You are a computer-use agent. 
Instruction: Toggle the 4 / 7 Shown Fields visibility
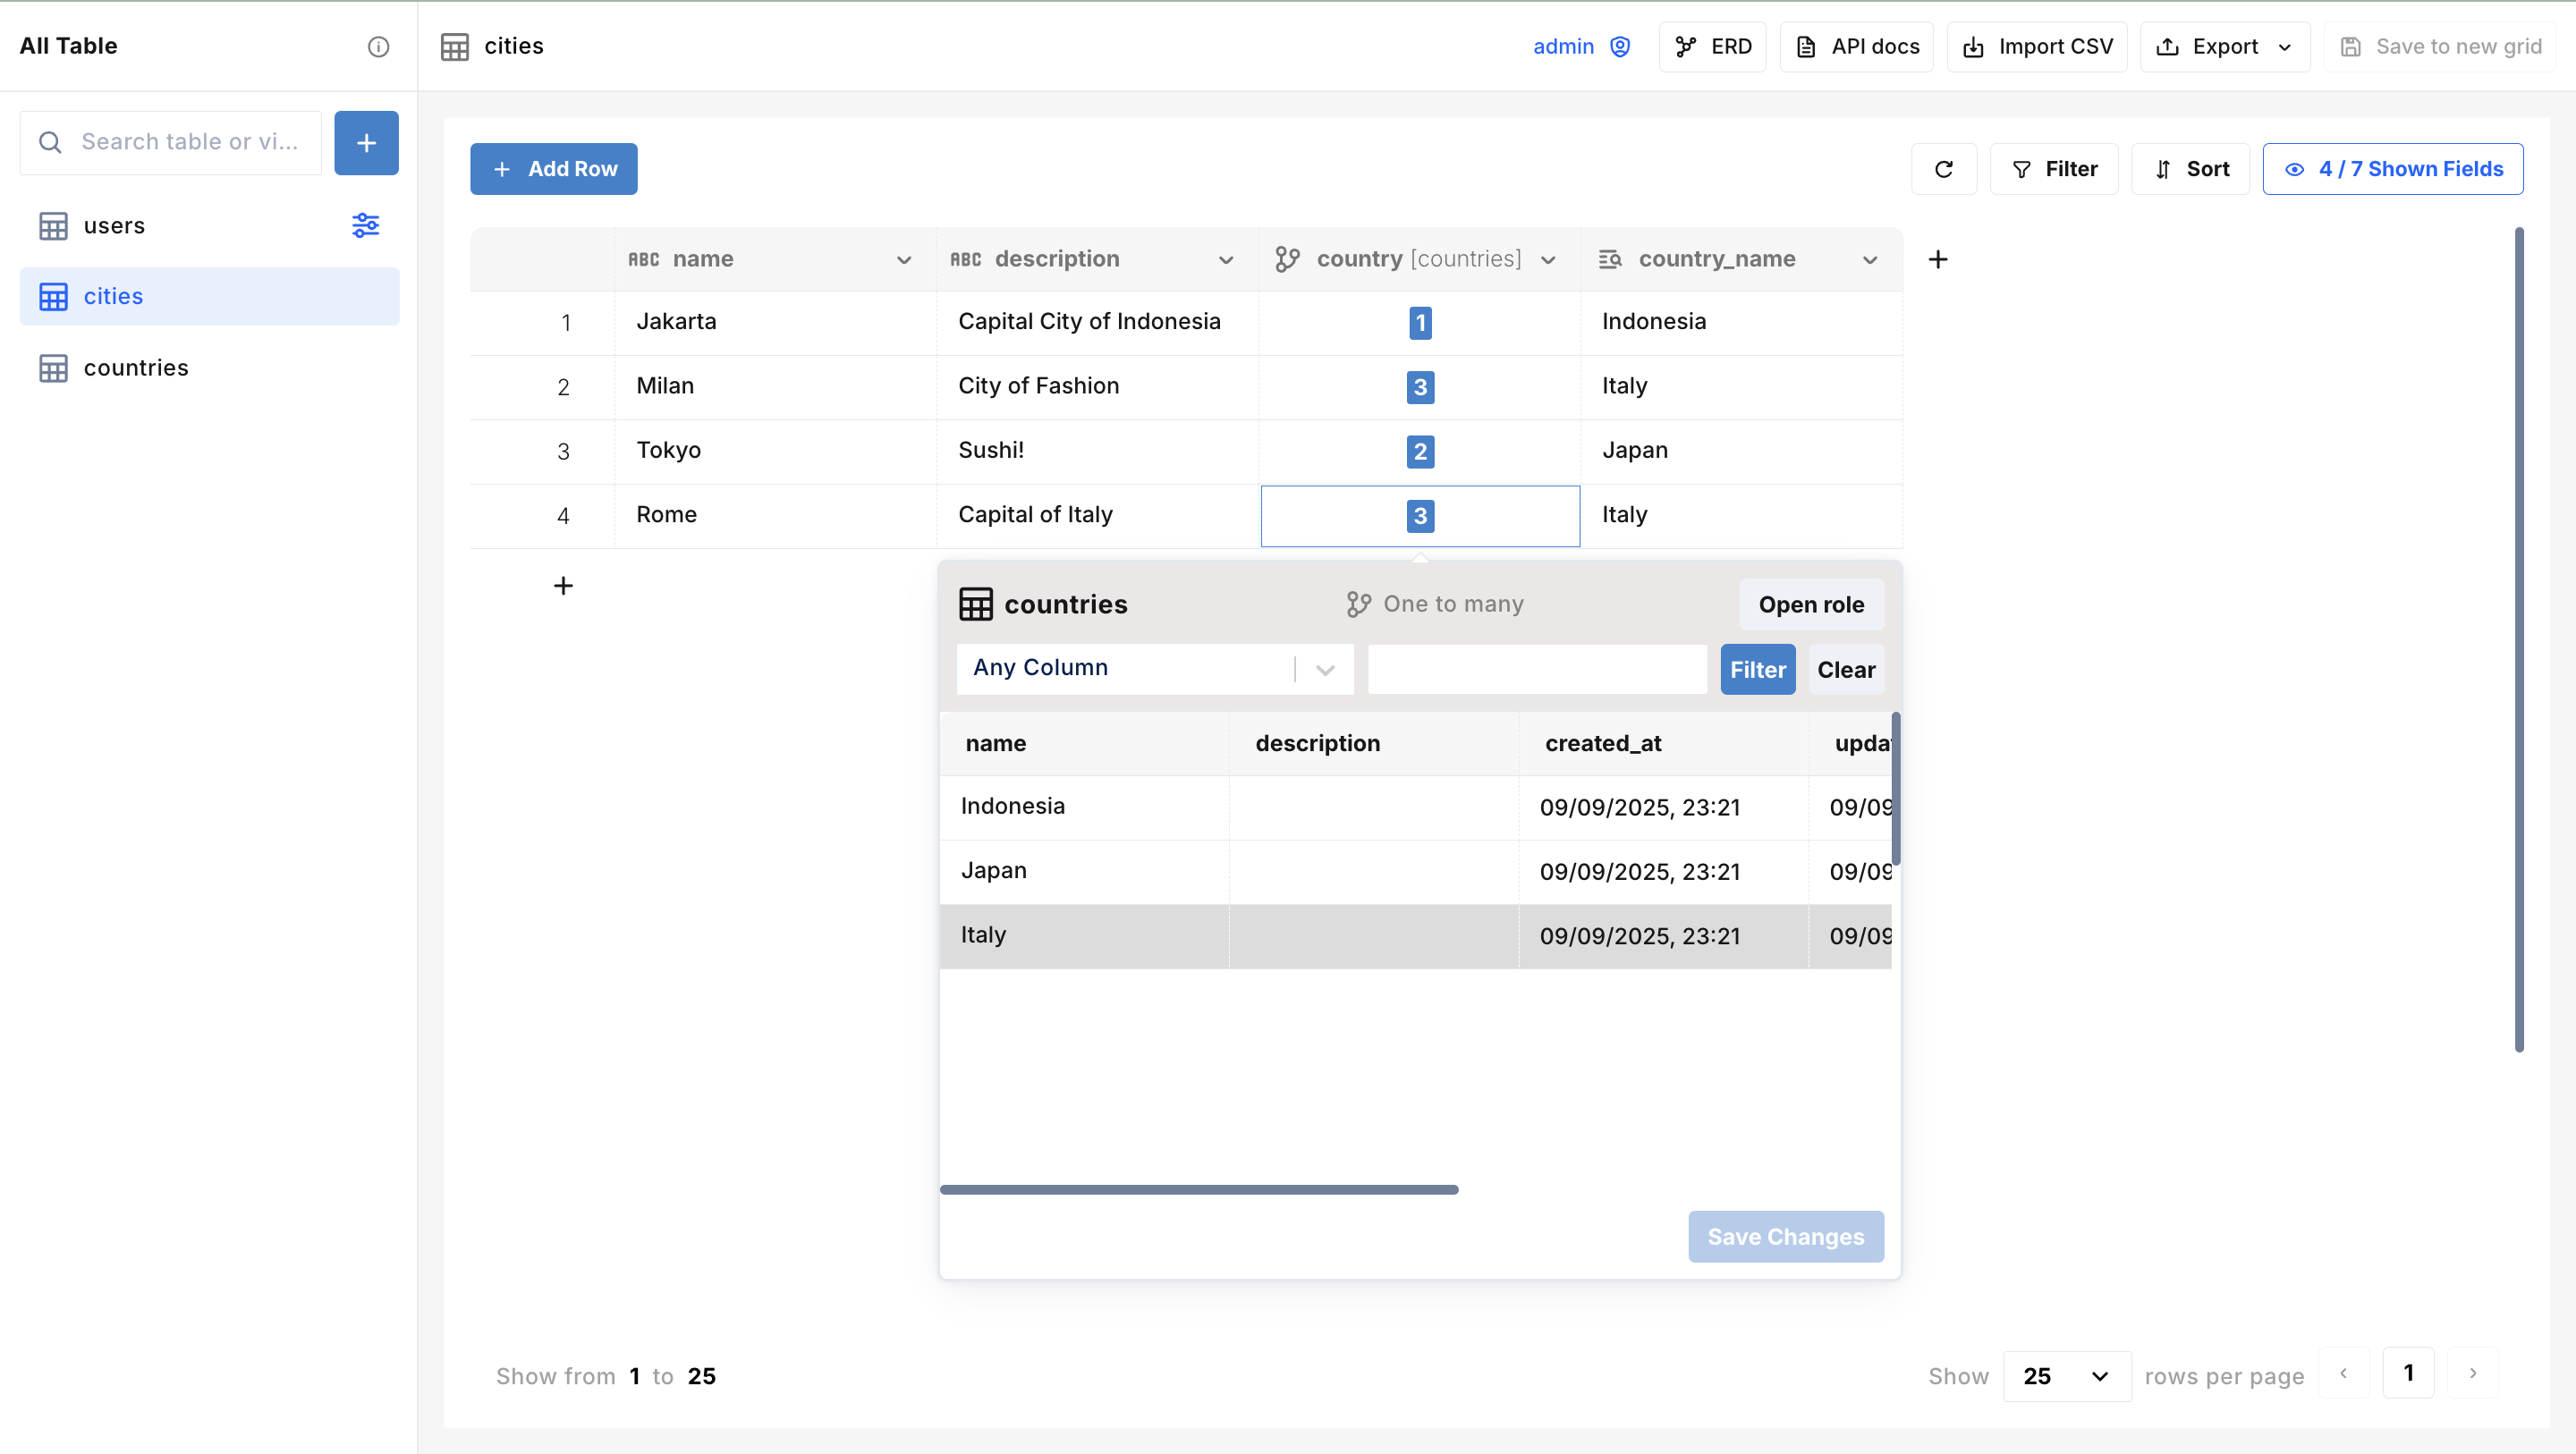coord(2392,169)
